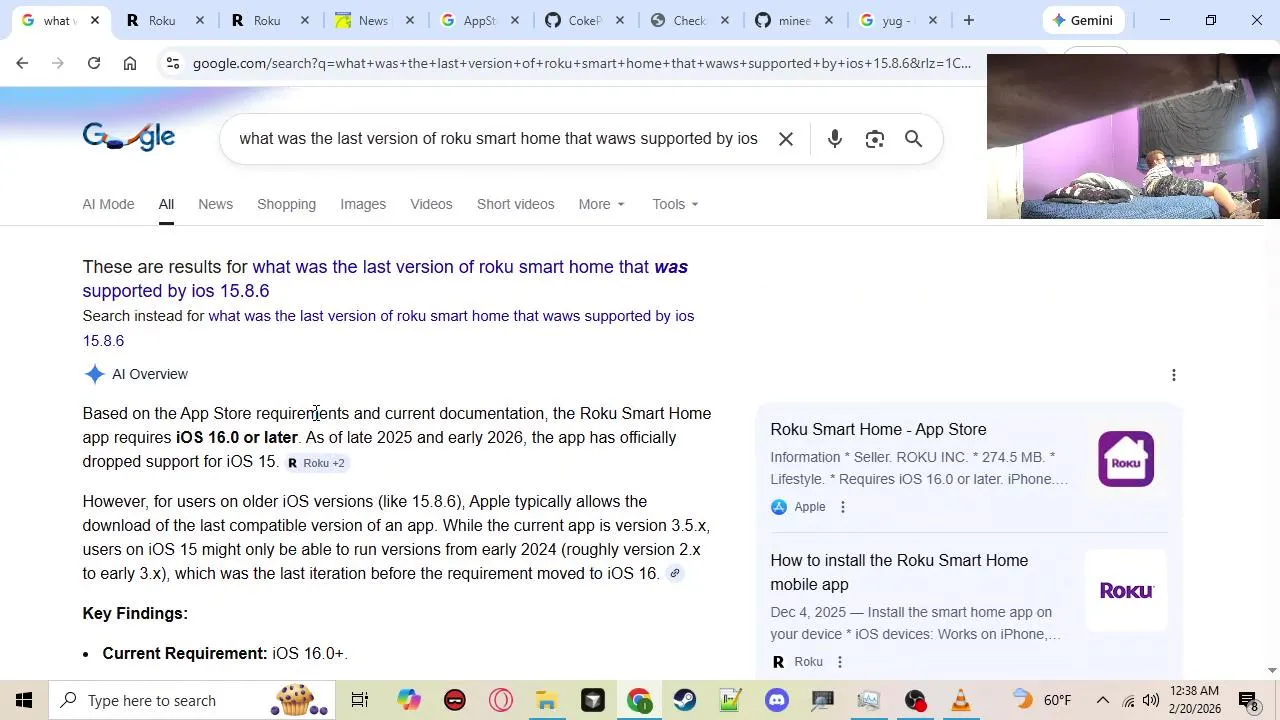1280x720 pixels.
Task: Launch Copilot from the taskbar
Action: (409, 700)
